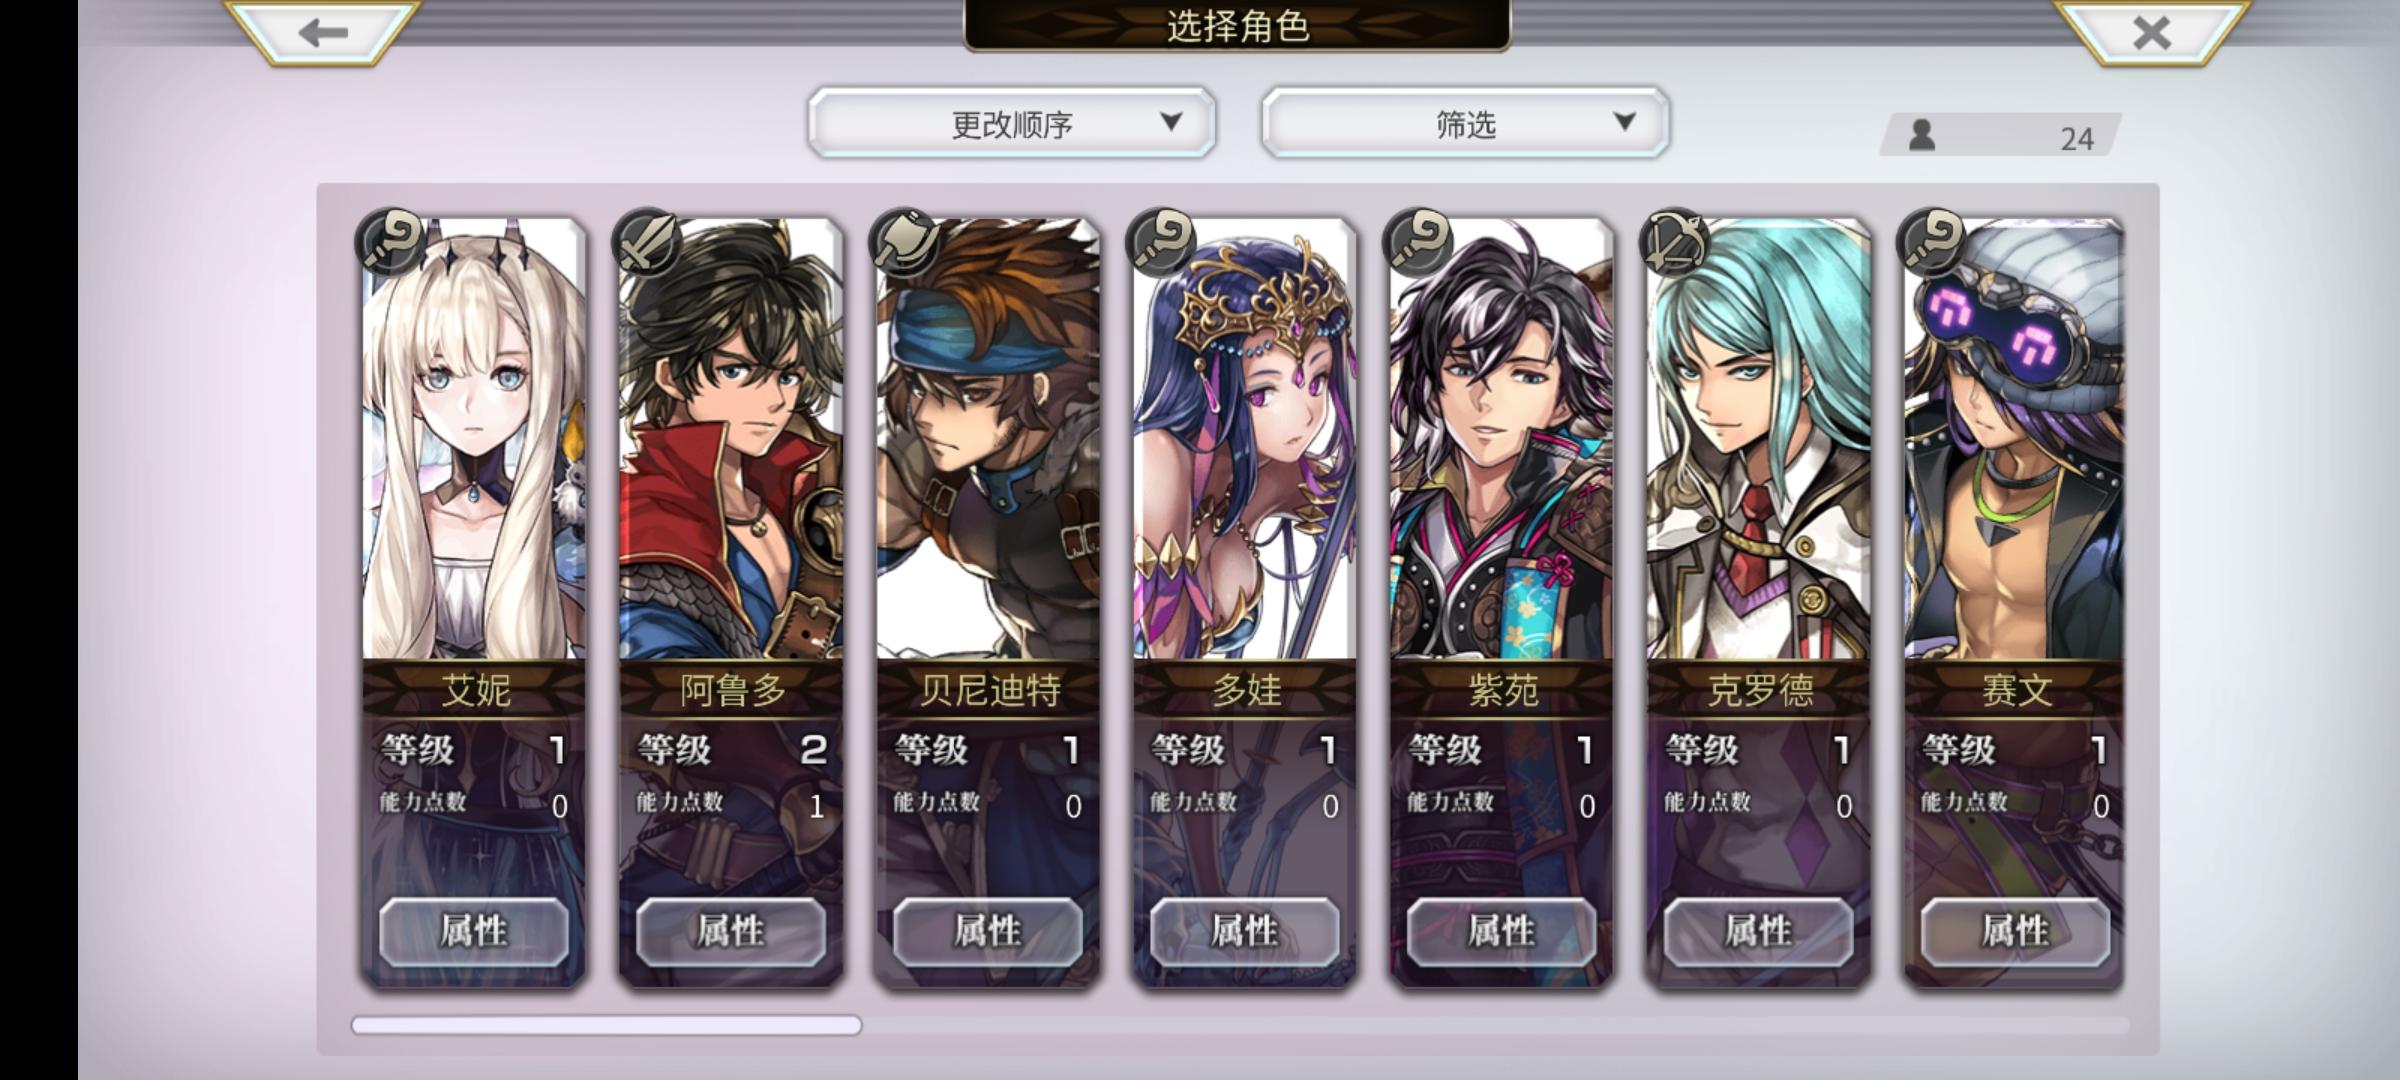Close the 选择角色 screen
The width and height of the screenshot is (2400, 1080).
pyautogui.click(x=2151, y=32)
